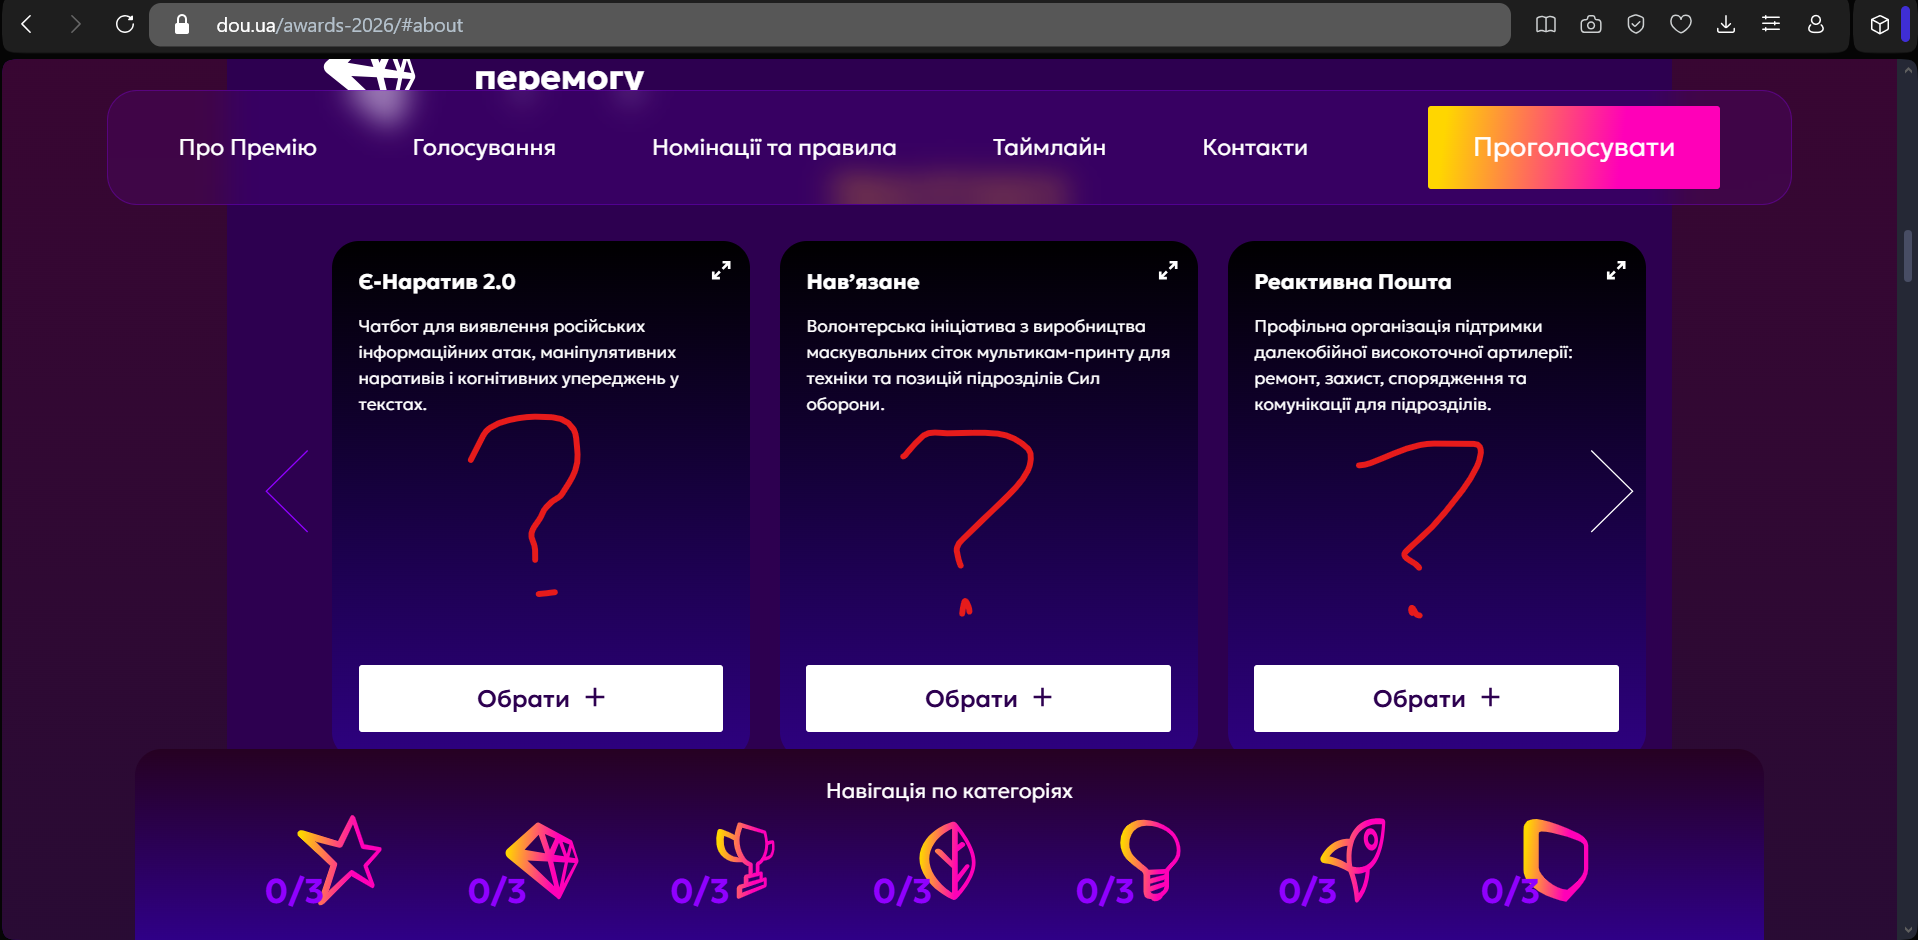The height and width of the screenshot is (940, 1918).
Task: Jump to the trophy category icon
Action: [746, 860]
